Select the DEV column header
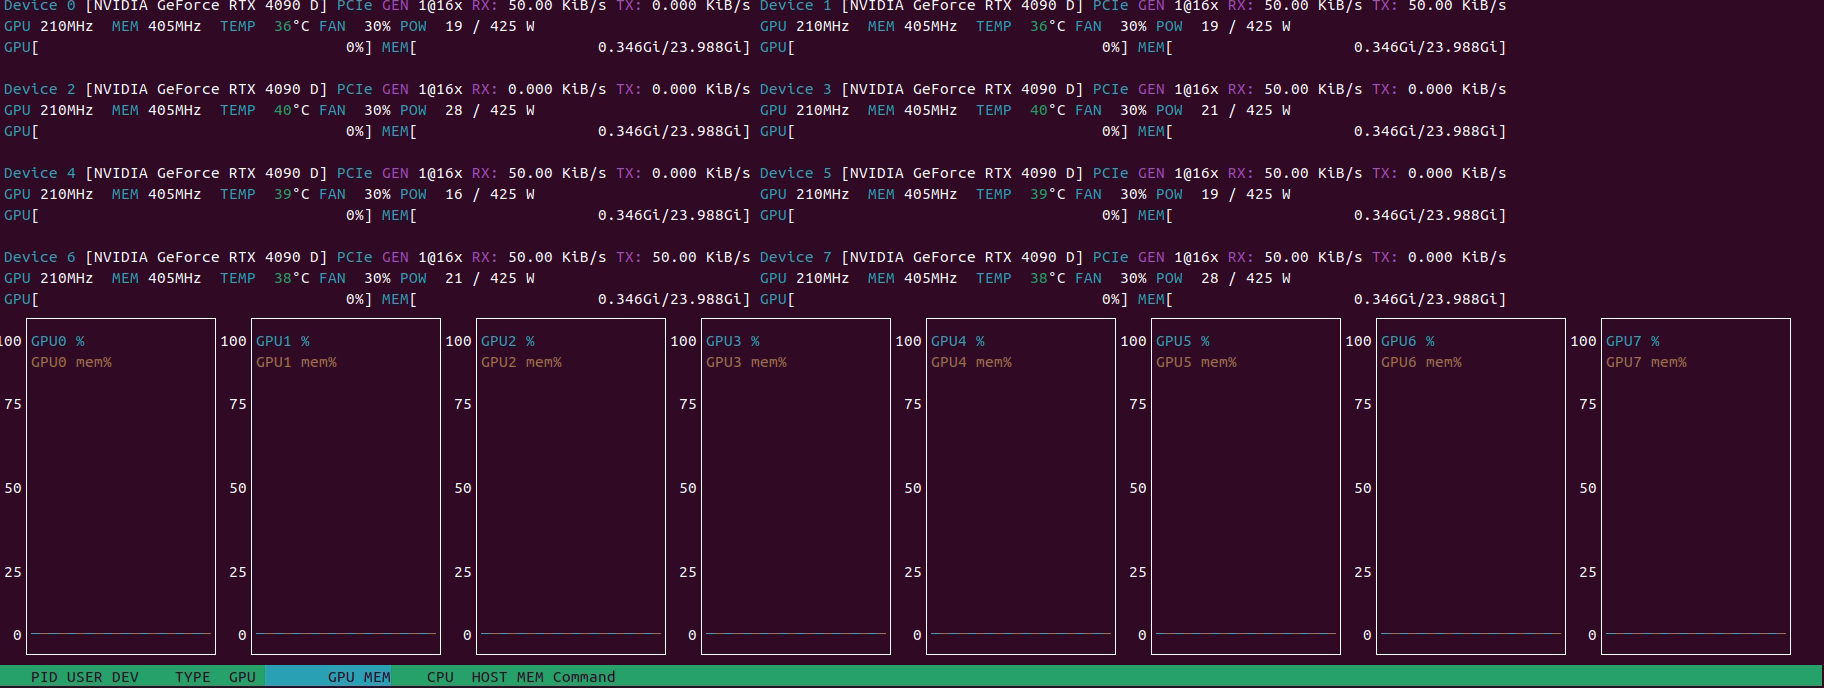Image resolution: width=1824 pixels, height=688 pixels. pos(125,677)
